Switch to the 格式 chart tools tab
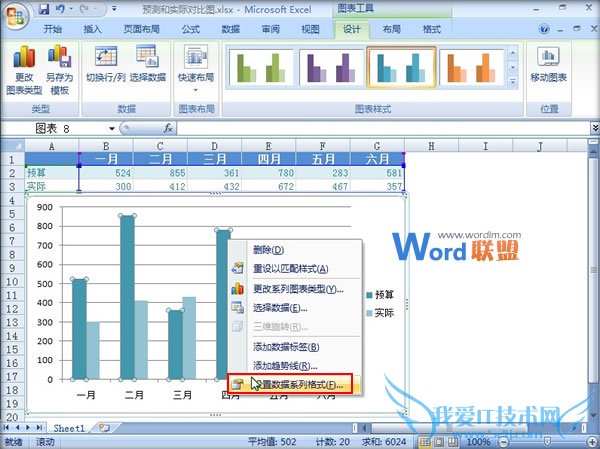The width and height of the screenshot is (600, 449). click(x=432, y=29)
